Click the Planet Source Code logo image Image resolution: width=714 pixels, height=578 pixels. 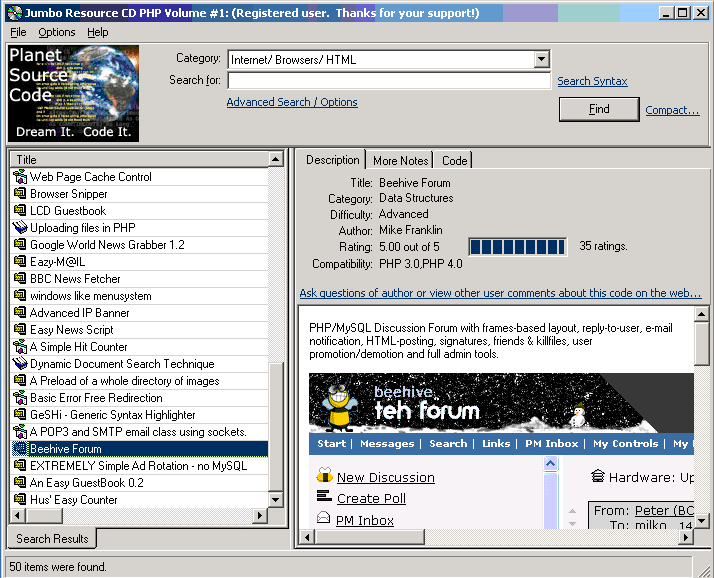[73, 93]
